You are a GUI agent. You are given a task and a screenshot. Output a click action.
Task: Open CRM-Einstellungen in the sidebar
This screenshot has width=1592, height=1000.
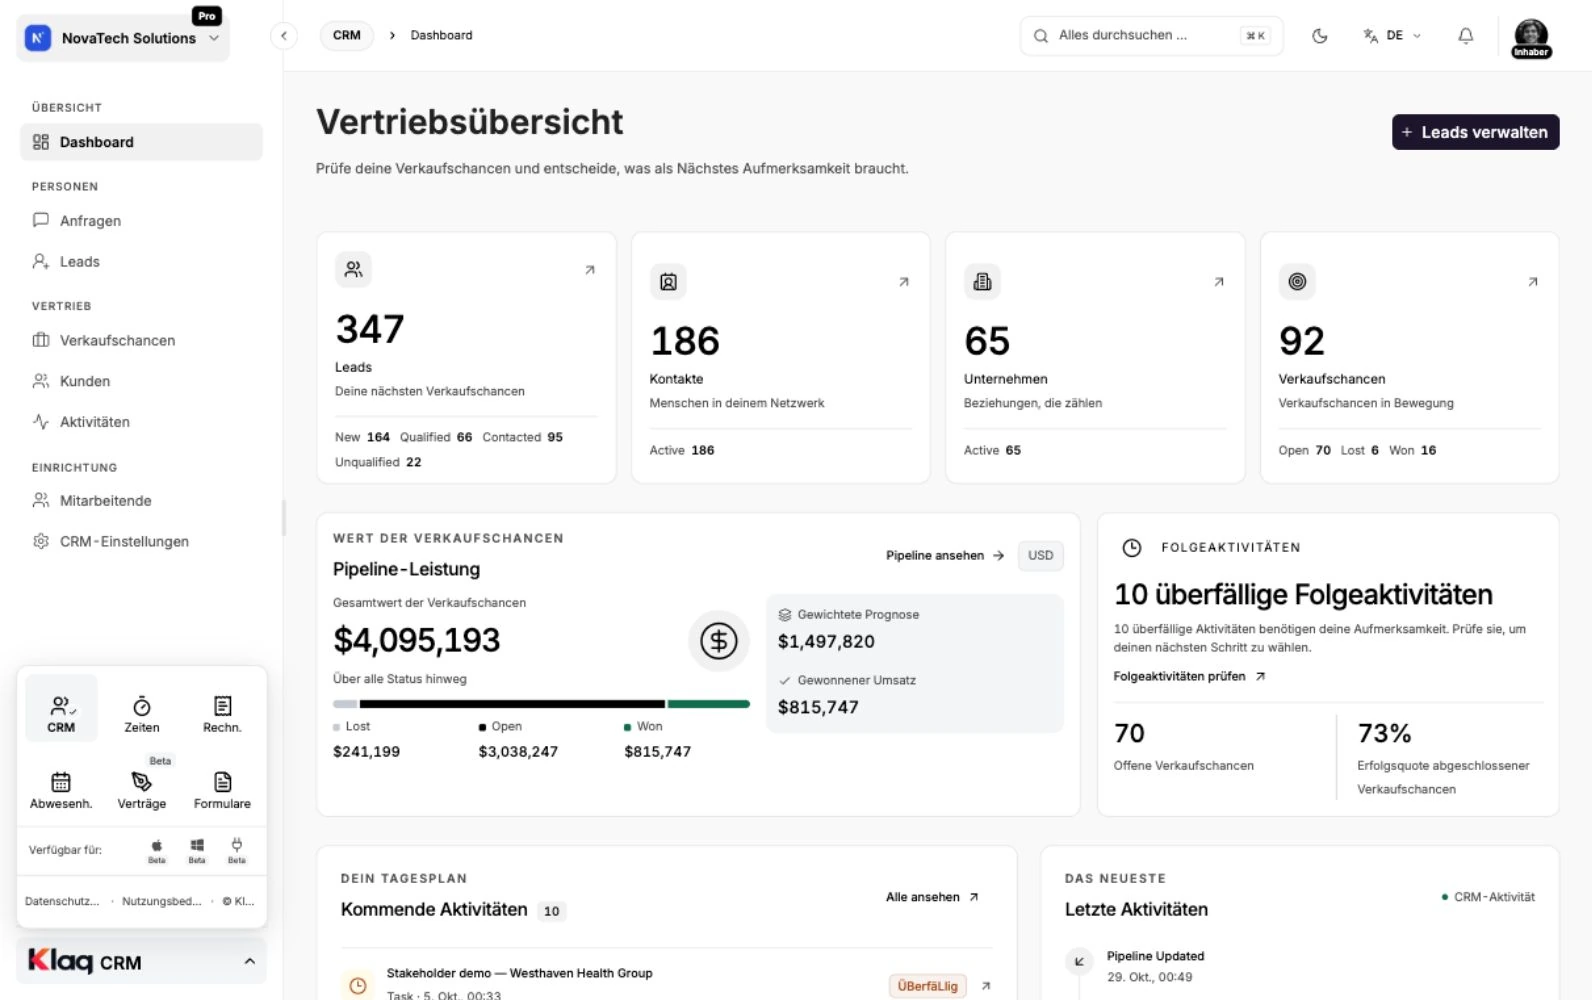141,541
